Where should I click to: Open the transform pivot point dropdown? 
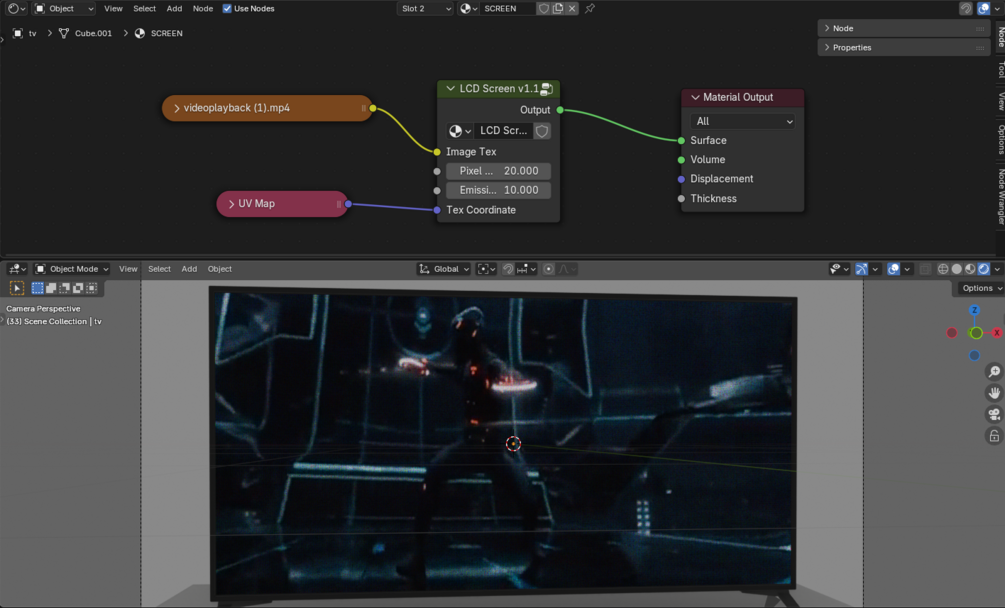click(486, 269)
